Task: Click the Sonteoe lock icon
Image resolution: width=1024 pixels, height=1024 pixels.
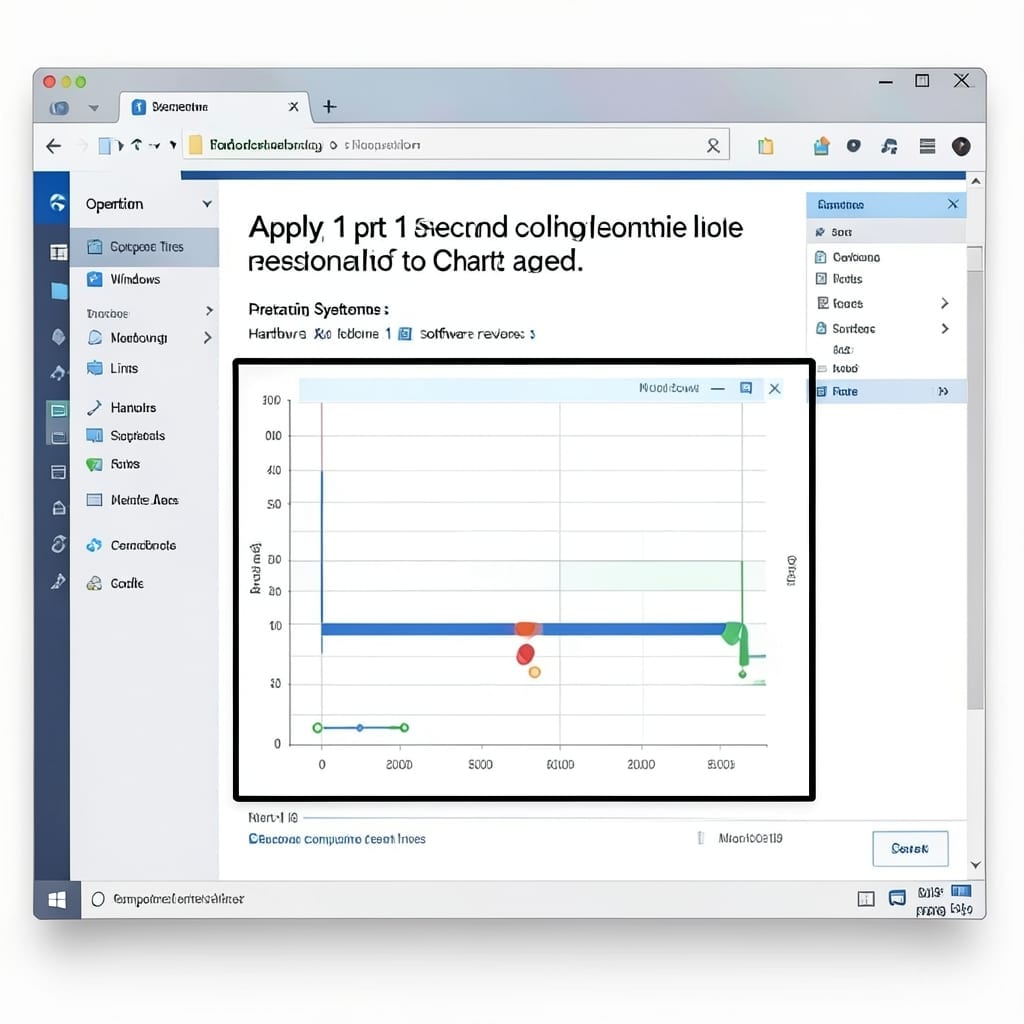Action: pyautogui.click(x=822, y=328)
